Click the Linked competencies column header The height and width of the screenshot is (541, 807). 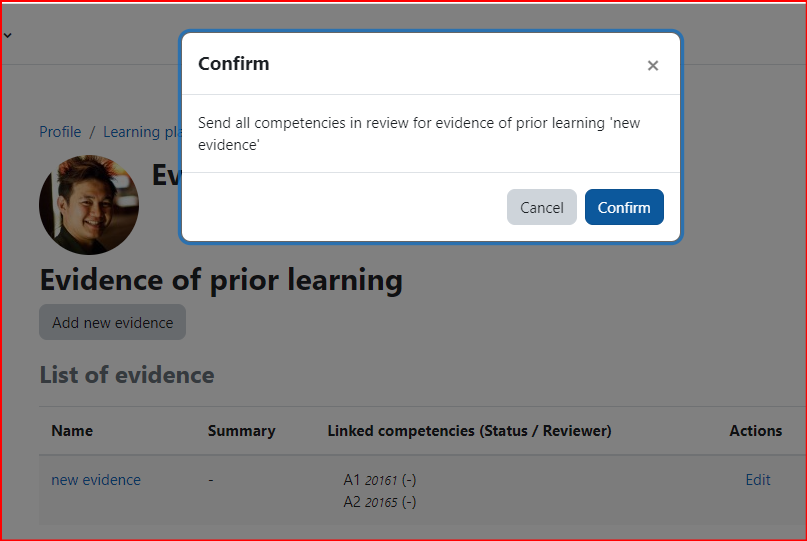(469, 431)
